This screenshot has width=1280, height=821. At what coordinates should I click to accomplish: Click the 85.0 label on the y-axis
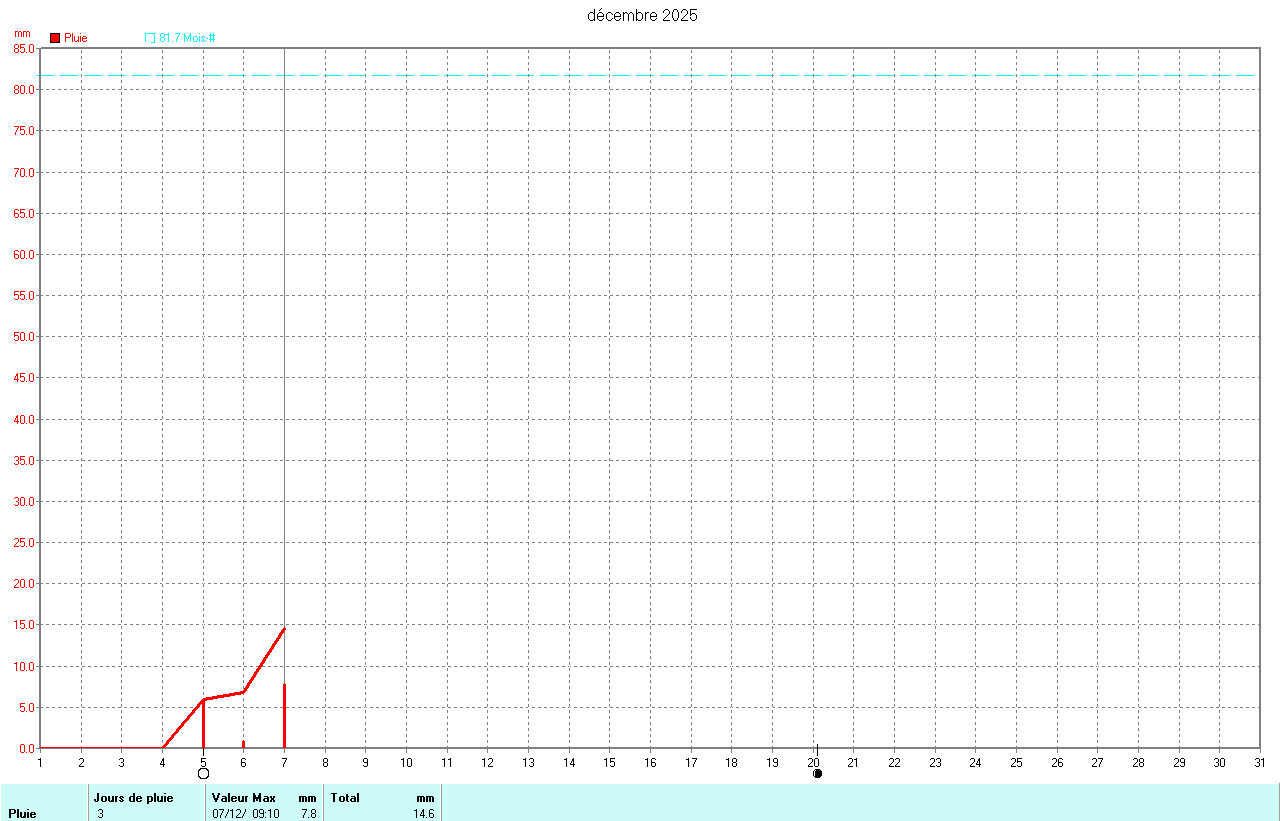23,48
